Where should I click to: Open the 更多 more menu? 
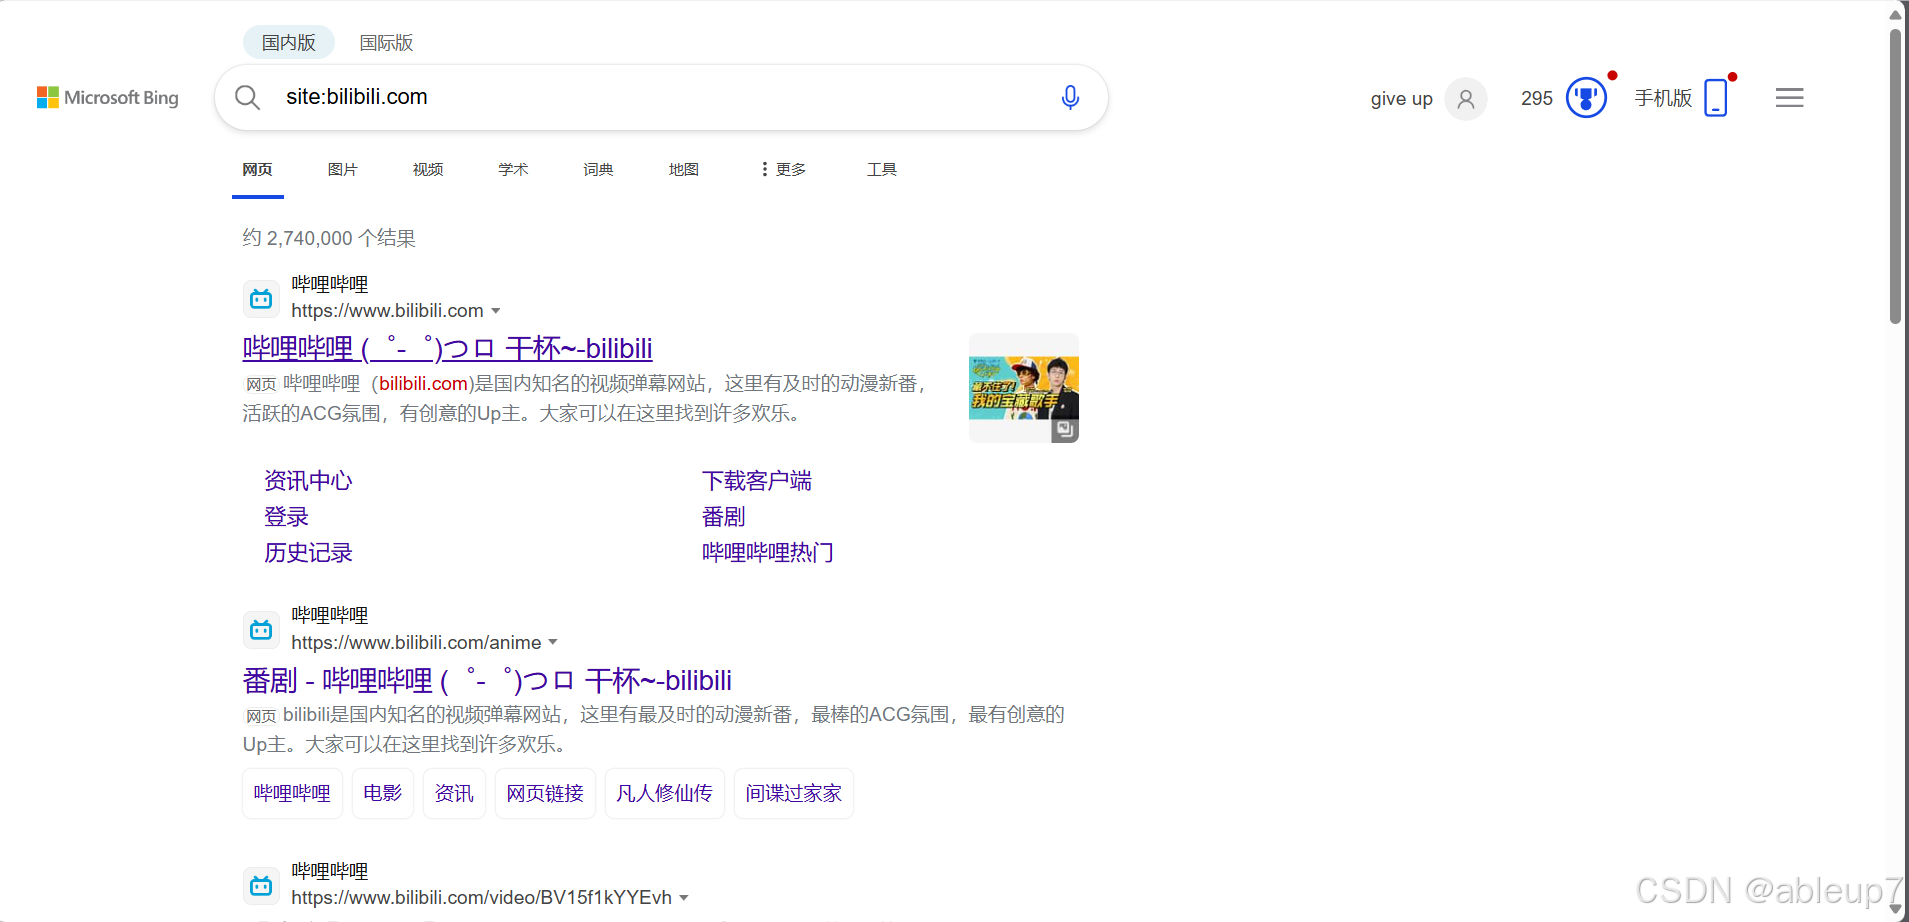[783, 170]
